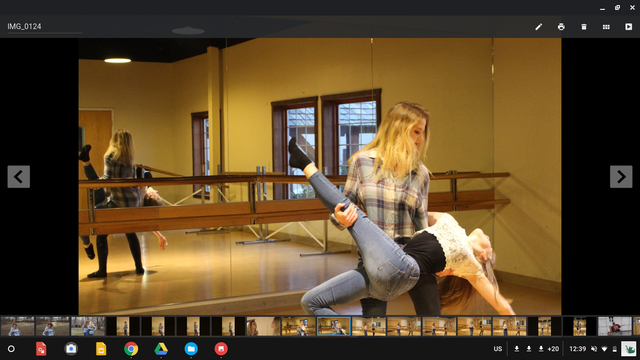
Task: Switch to thumbnail grid view
Action: (606, 27)
